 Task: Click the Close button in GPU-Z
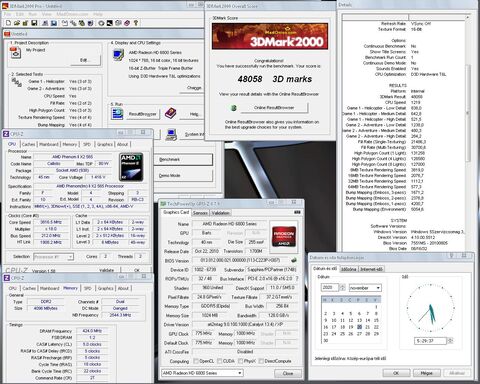click(x=288, y=373)
